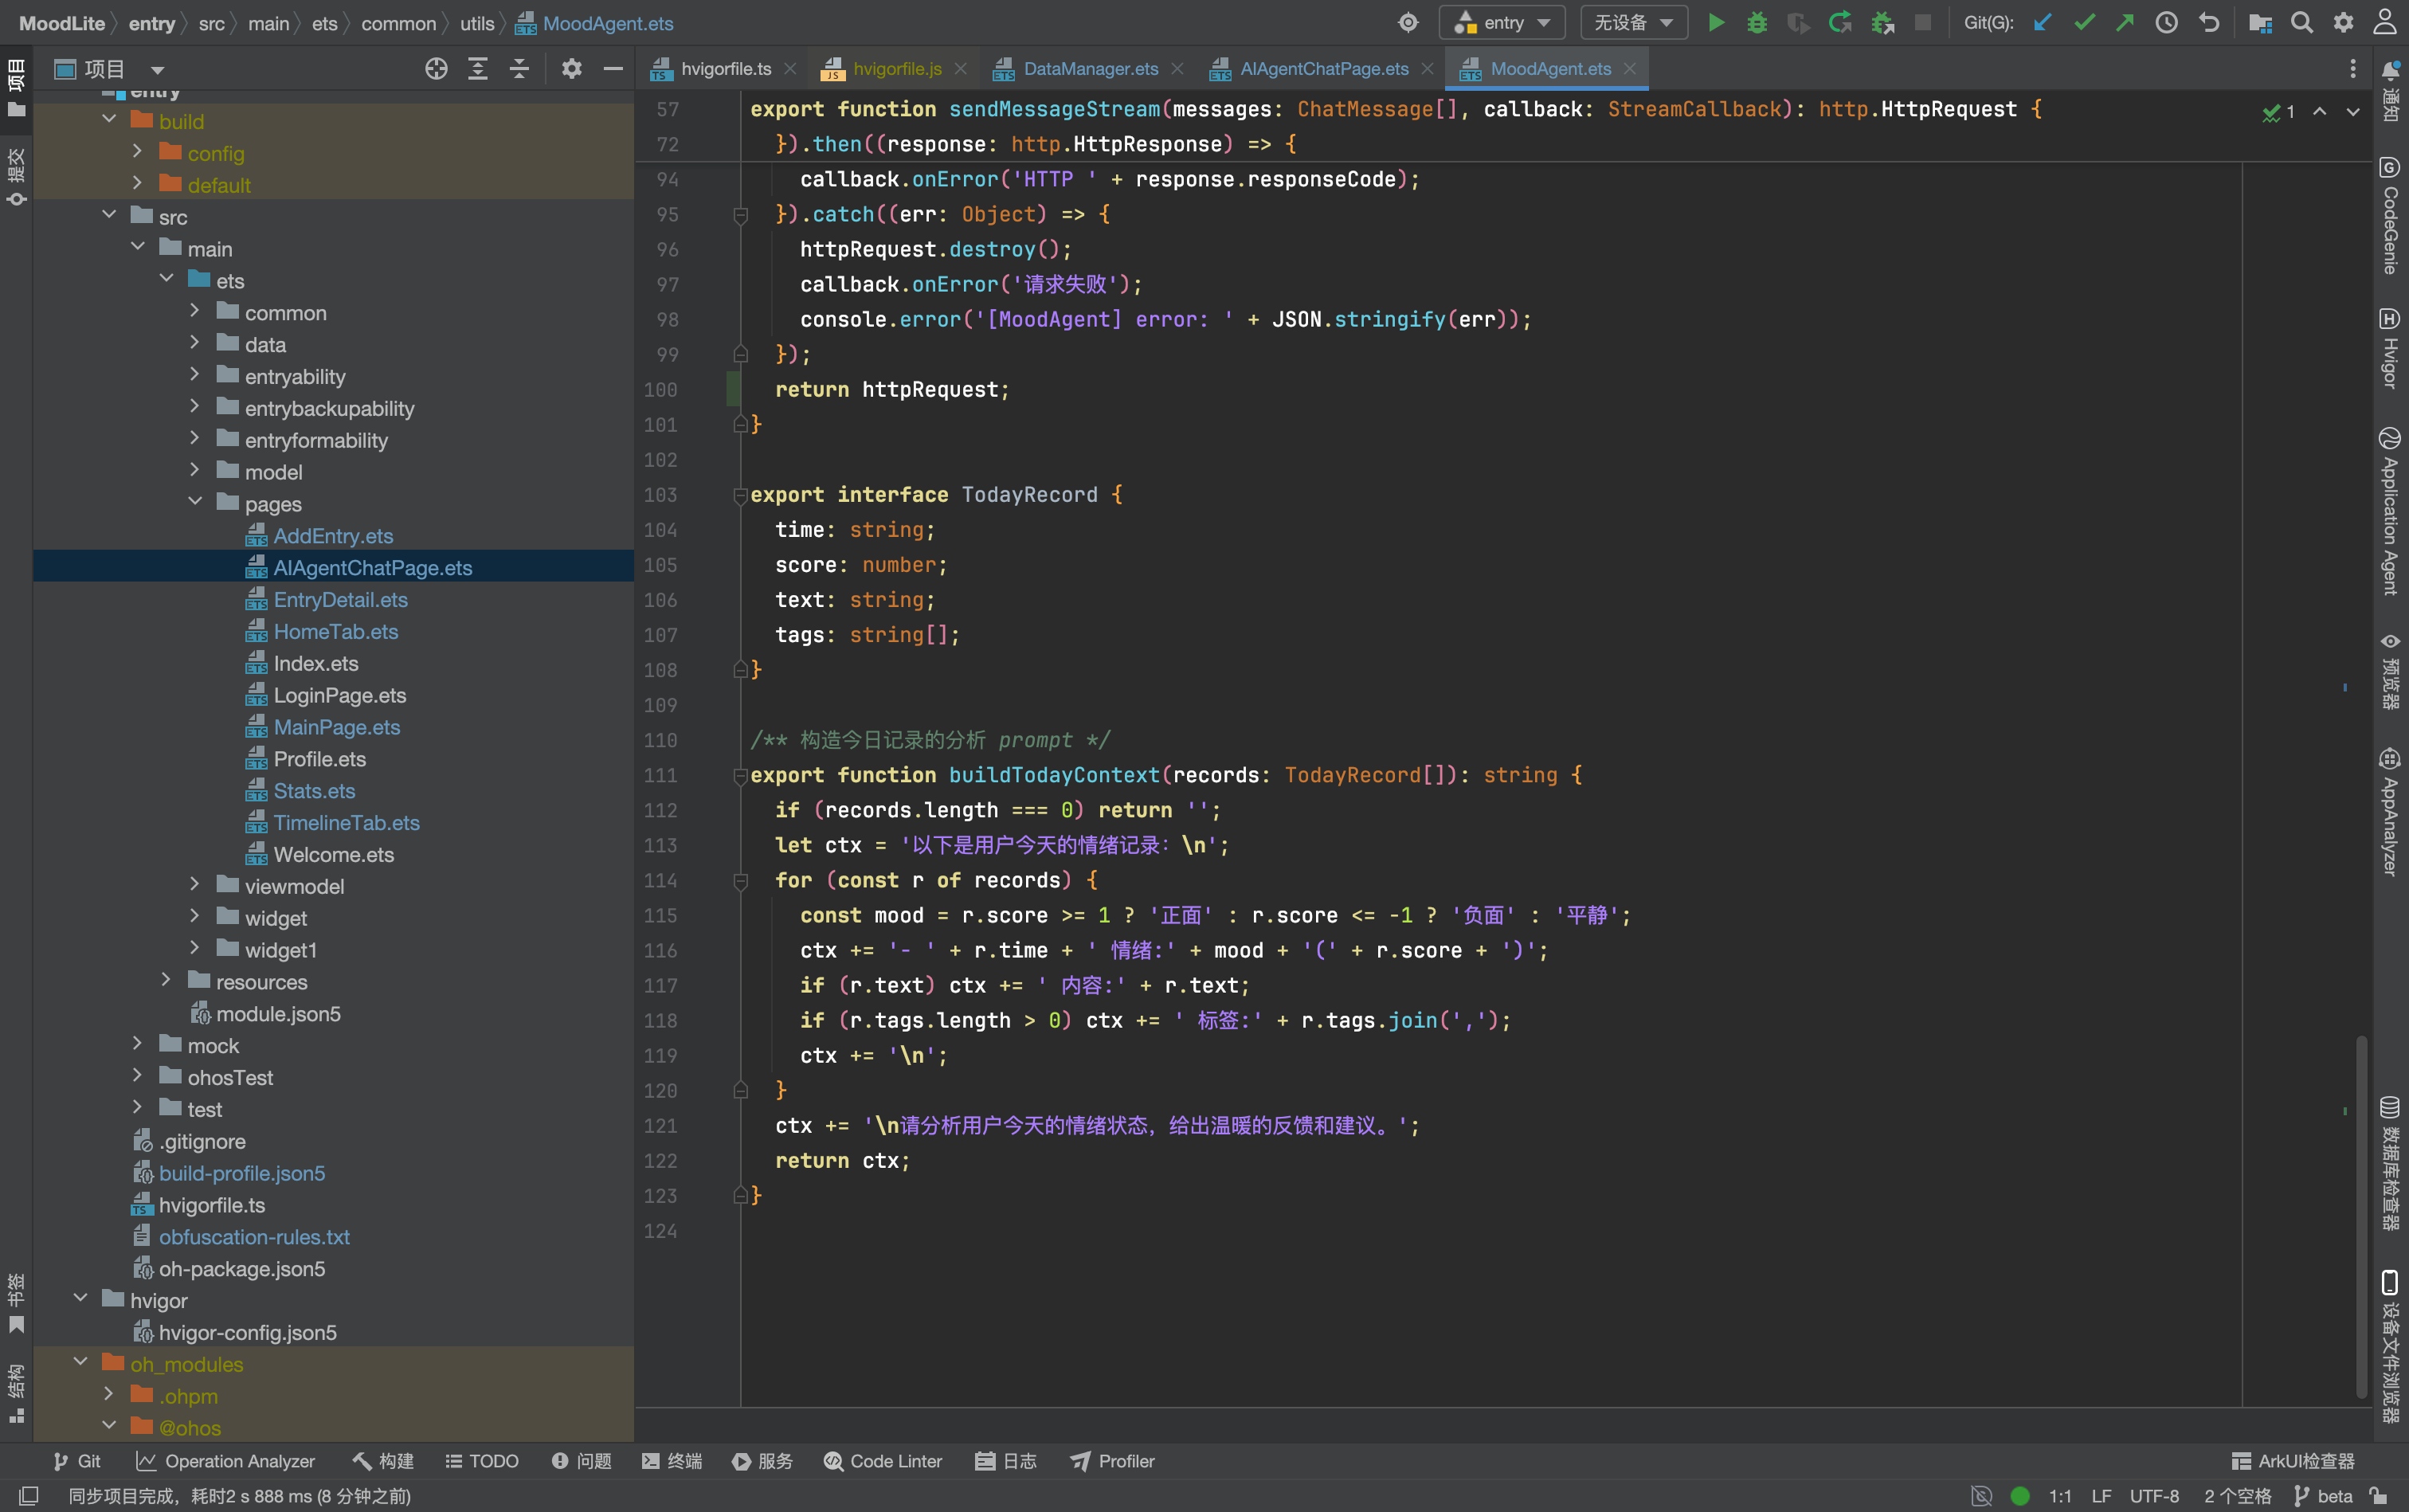Select opened file target icon in project panel
Viewport: 2409px width, 1512px height.
click(x=436, y=69)
